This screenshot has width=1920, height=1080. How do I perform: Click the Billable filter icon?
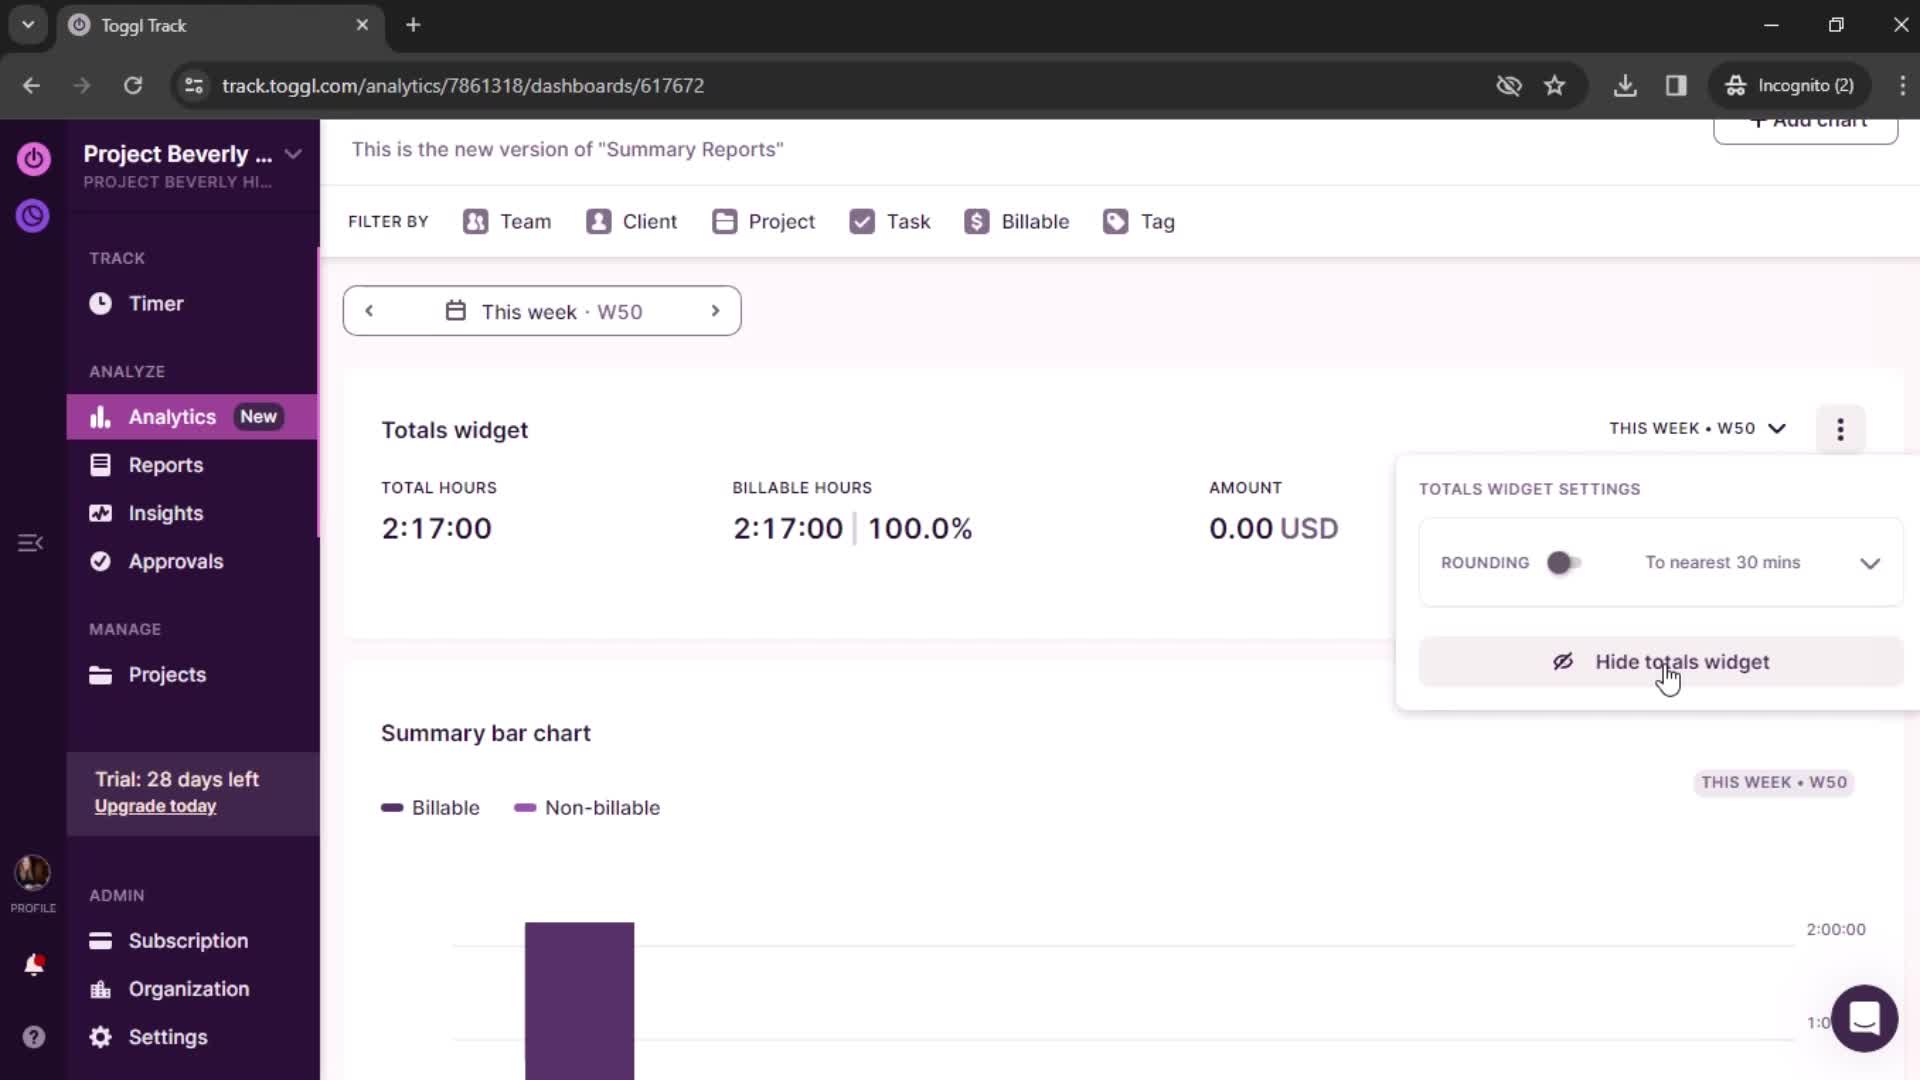coord(978,220)
